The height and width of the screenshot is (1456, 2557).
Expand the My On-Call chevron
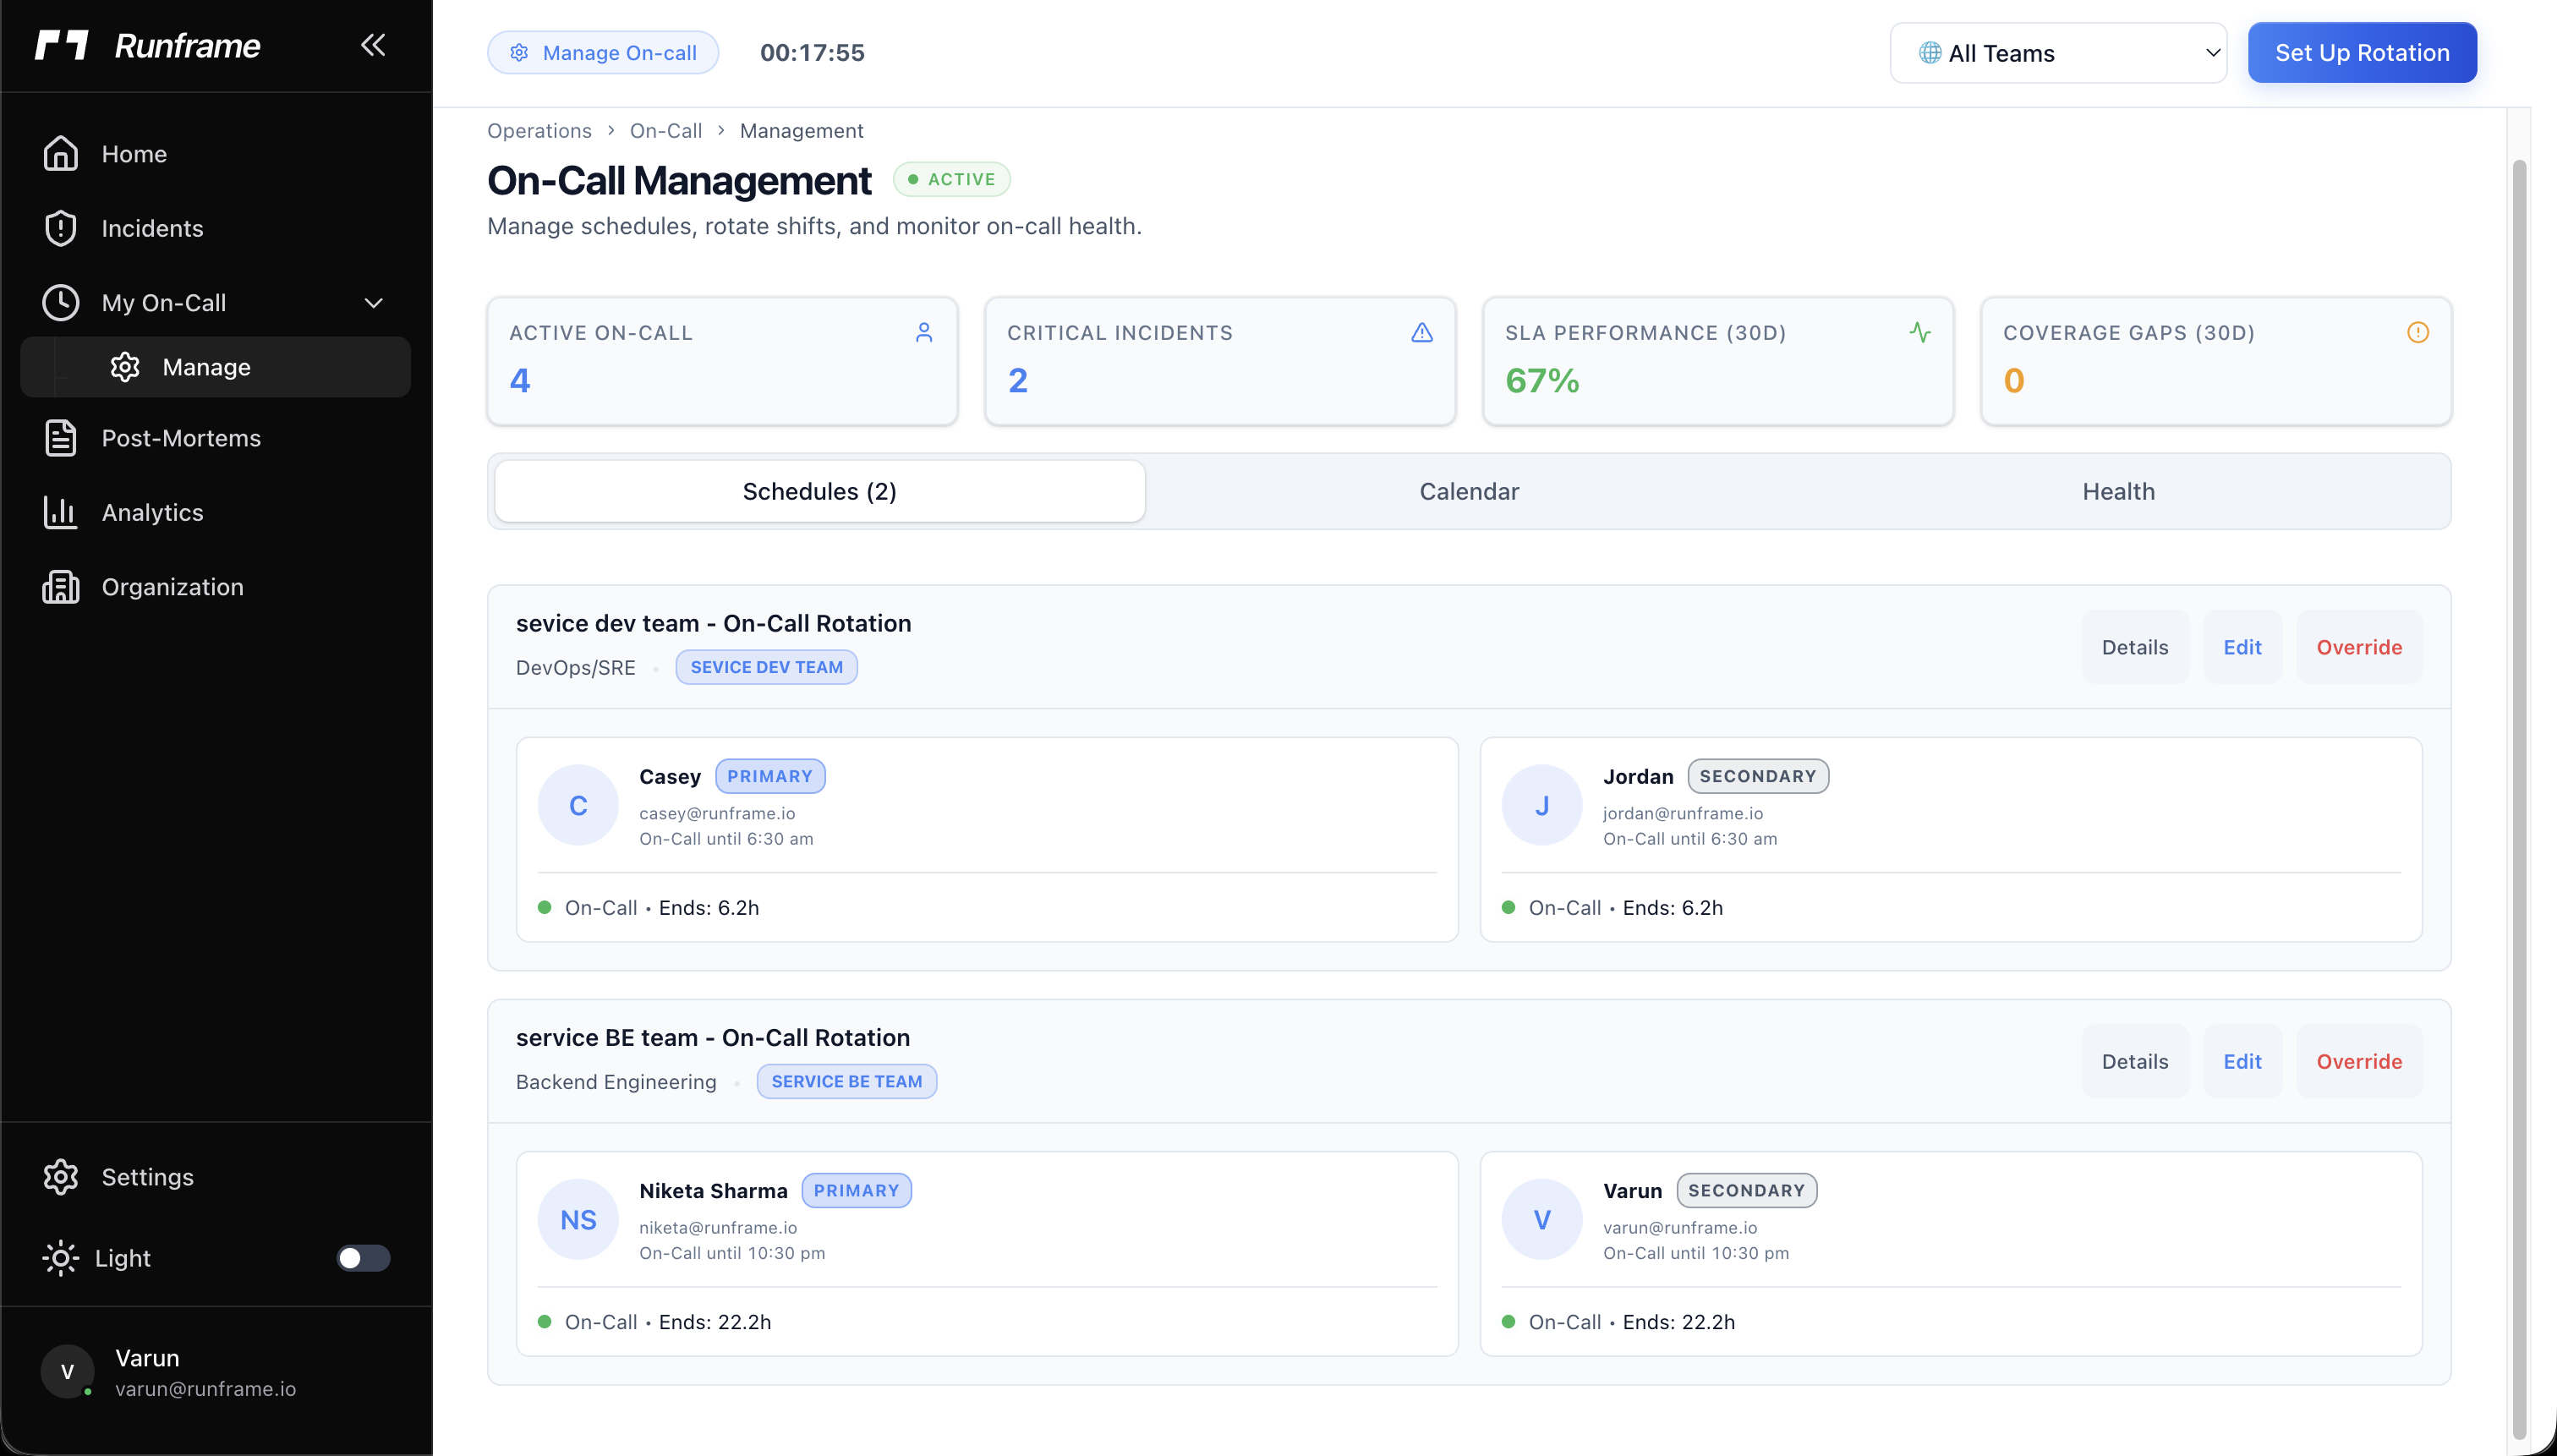point(373,303)
